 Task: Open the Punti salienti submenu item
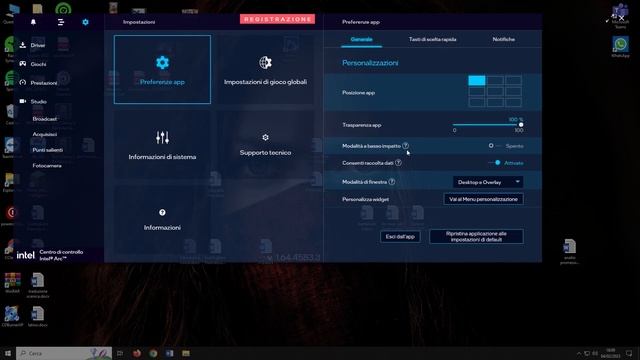[48, 150]
